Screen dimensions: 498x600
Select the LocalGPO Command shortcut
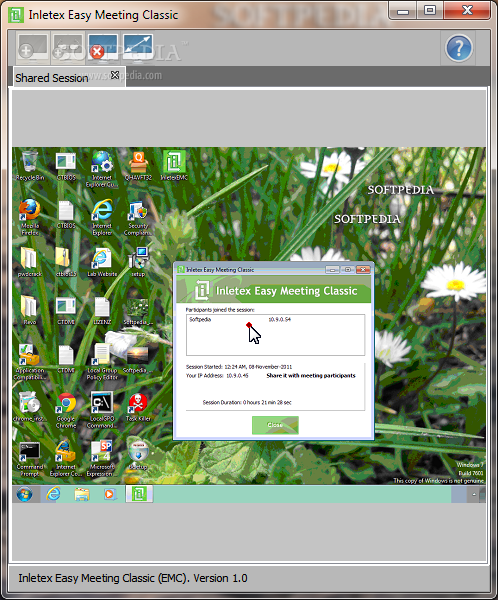101,410
